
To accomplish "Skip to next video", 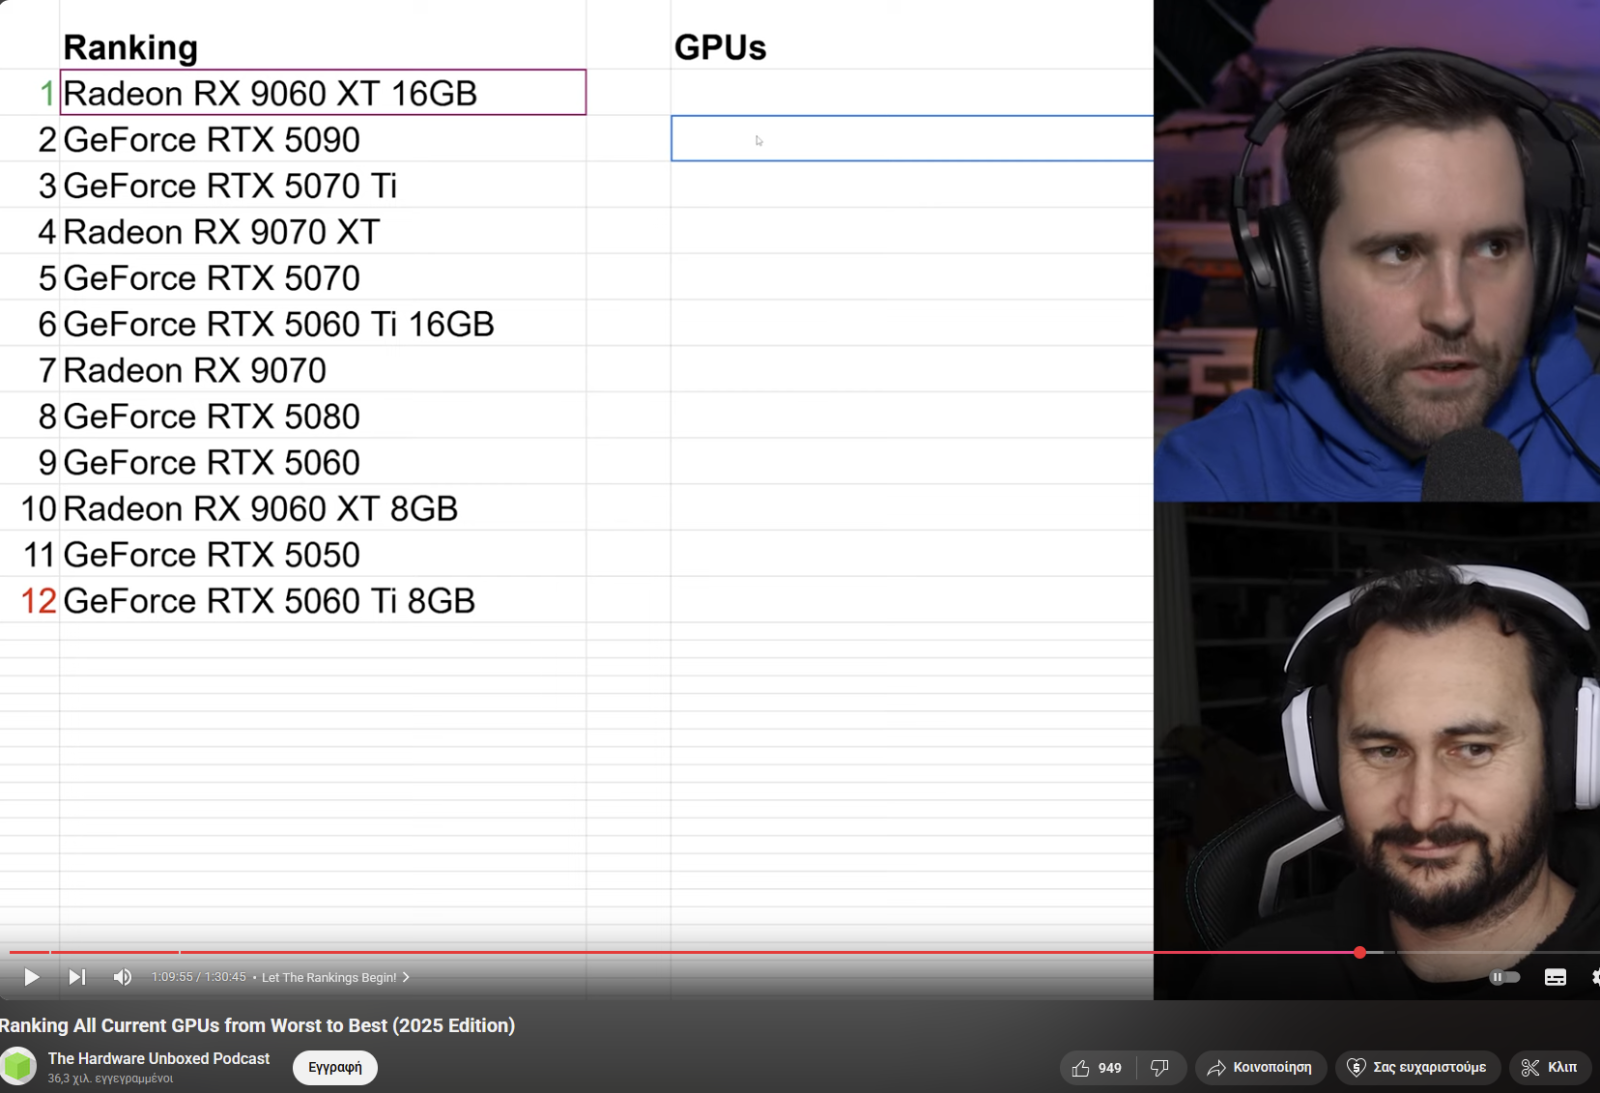I will 77,977.
